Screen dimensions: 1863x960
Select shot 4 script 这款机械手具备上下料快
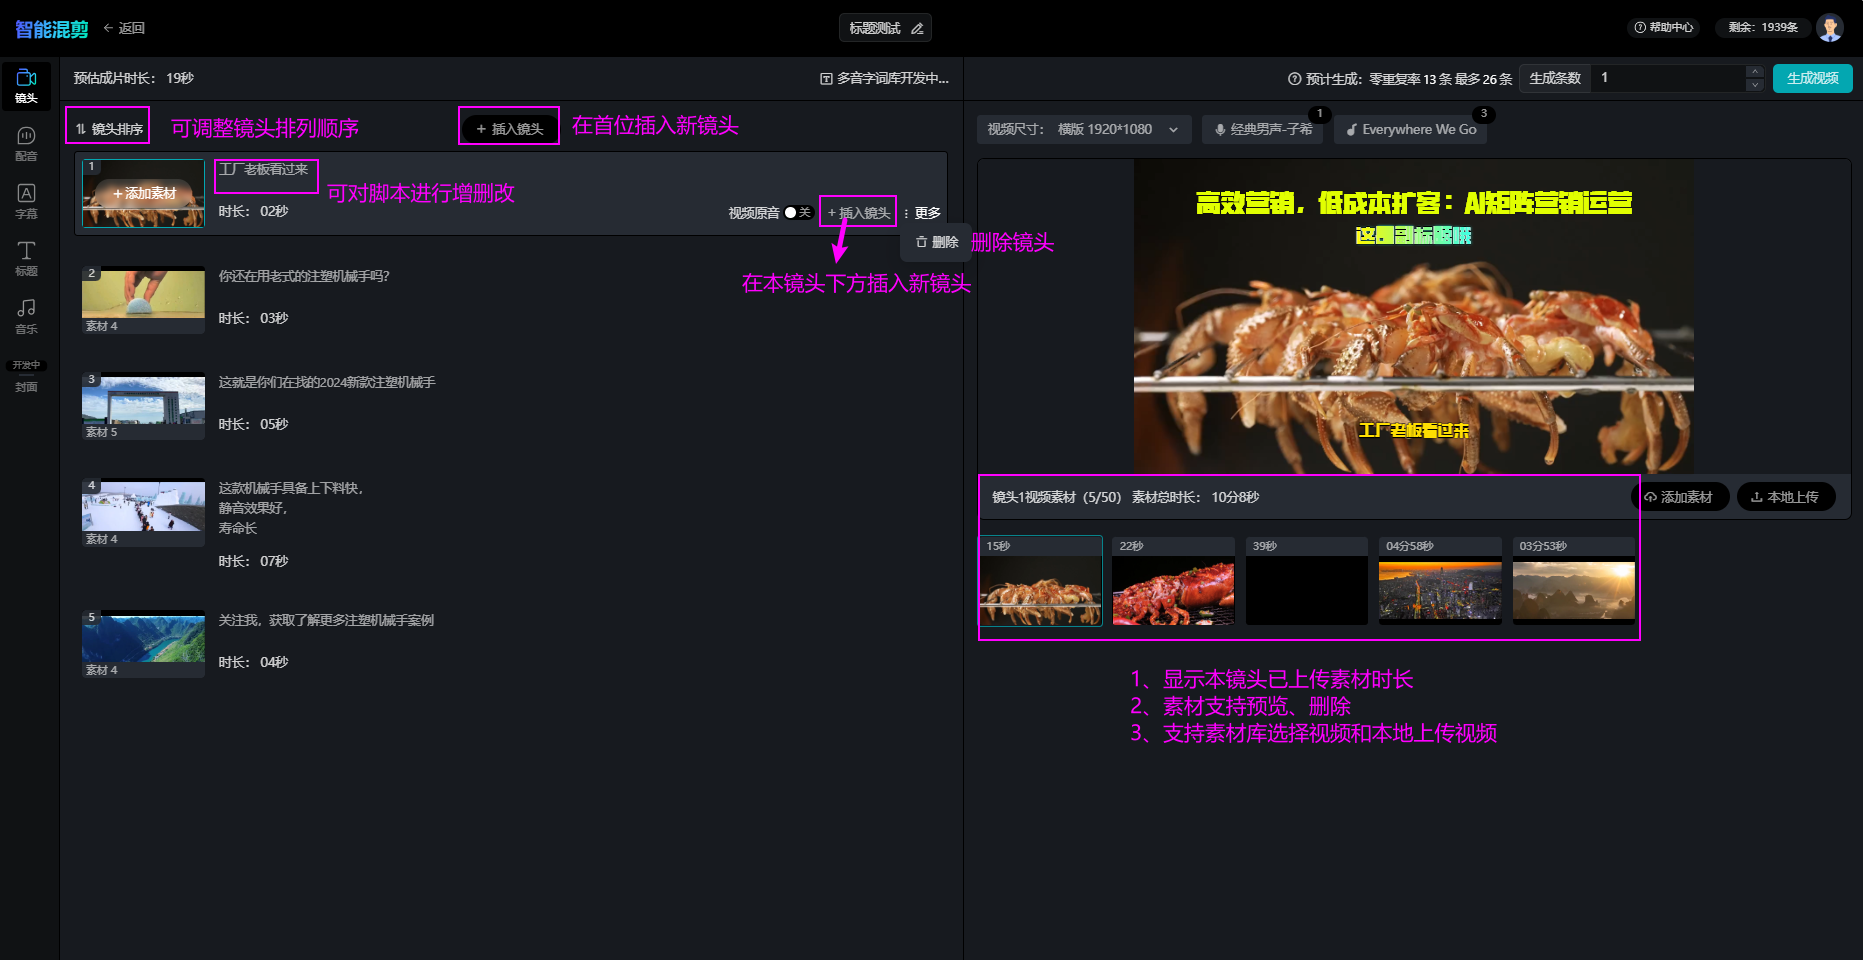click(291, 508)
